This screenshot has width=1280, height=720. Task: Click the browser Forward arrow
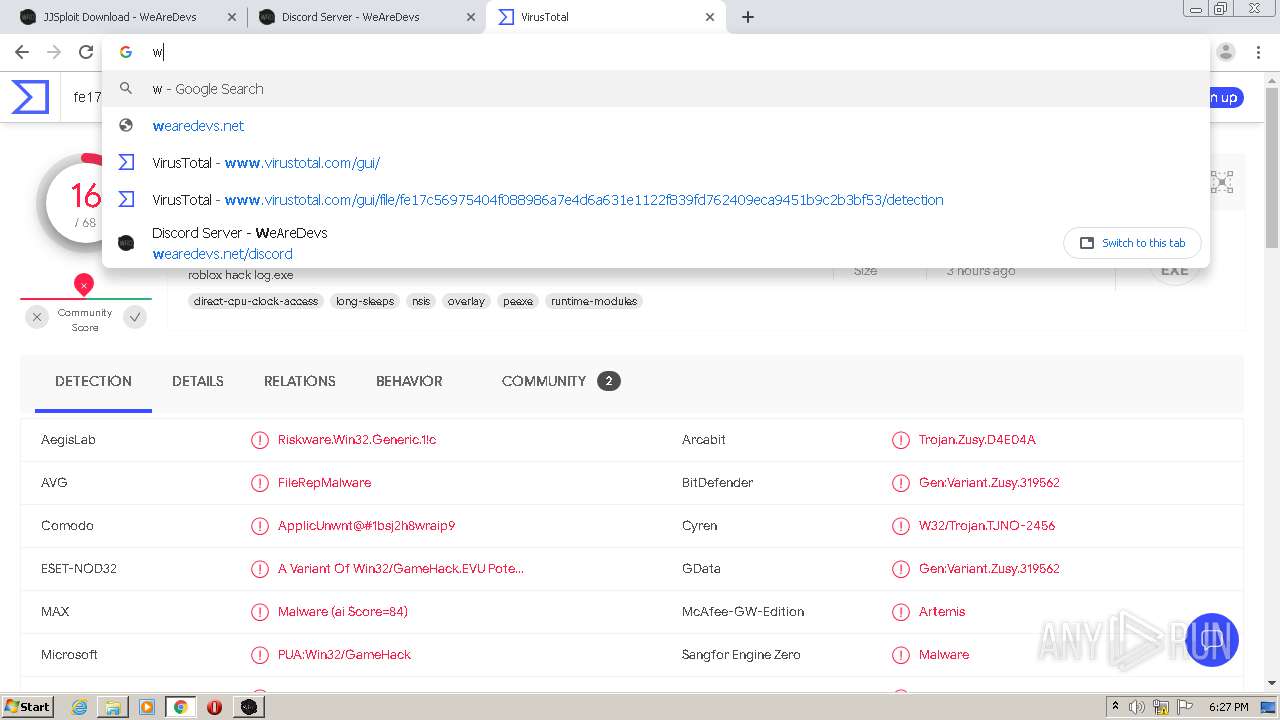[x=54, y=52]
